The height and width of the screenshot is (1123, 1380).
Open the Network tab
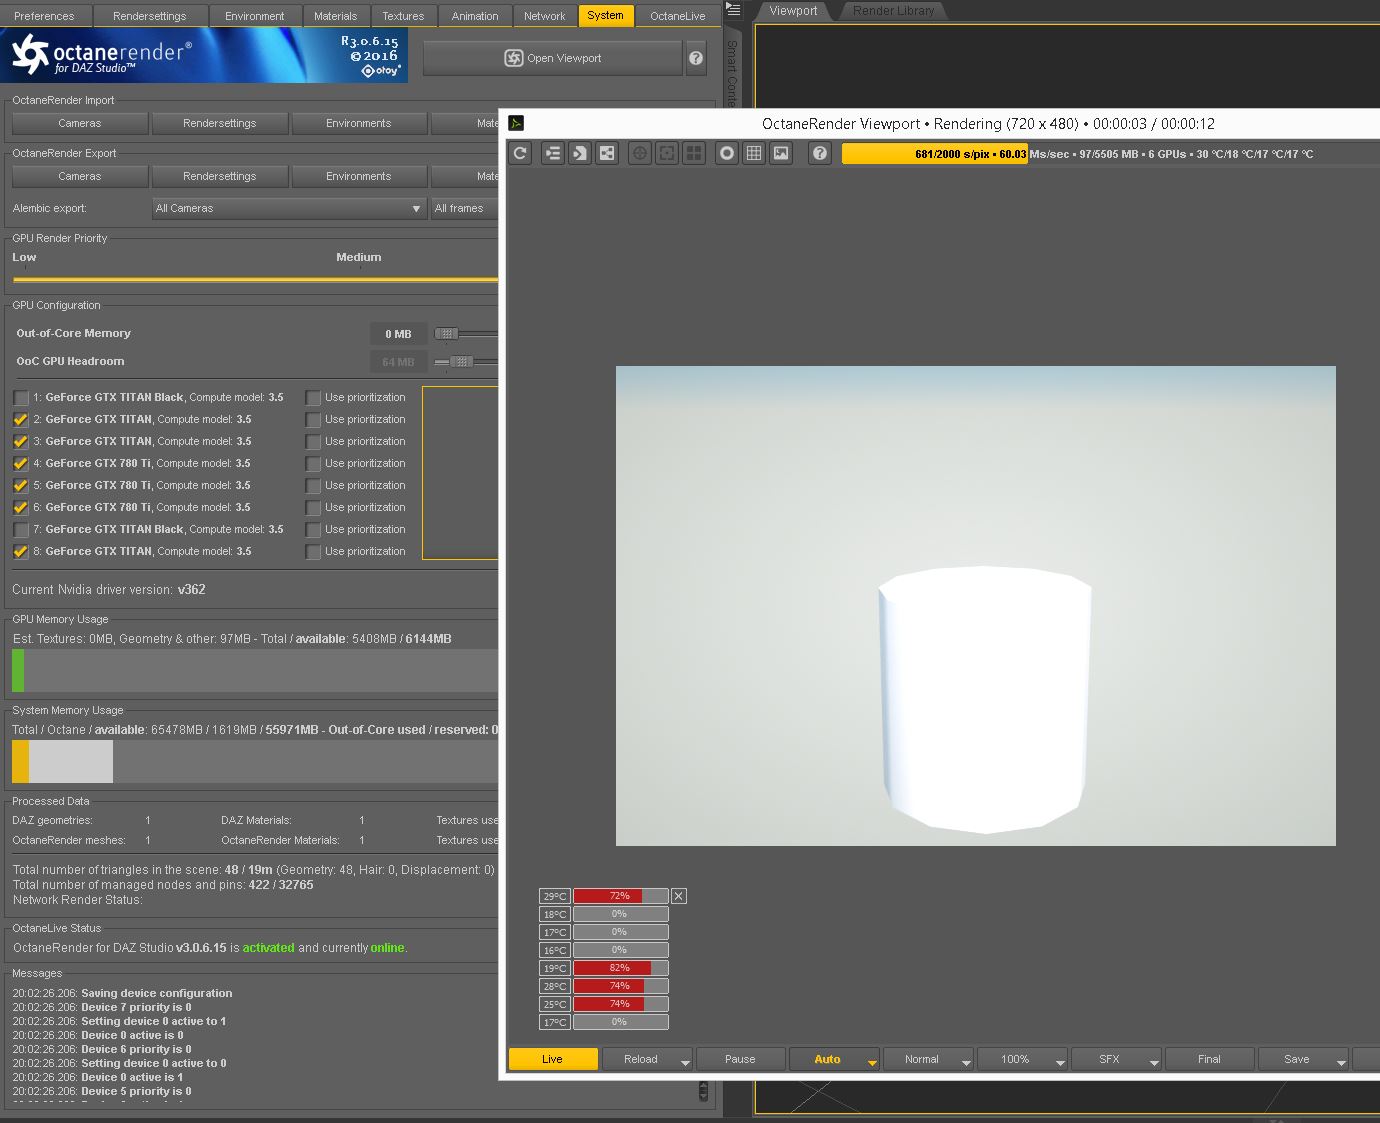pyautogui.click(x=545, y=16)
